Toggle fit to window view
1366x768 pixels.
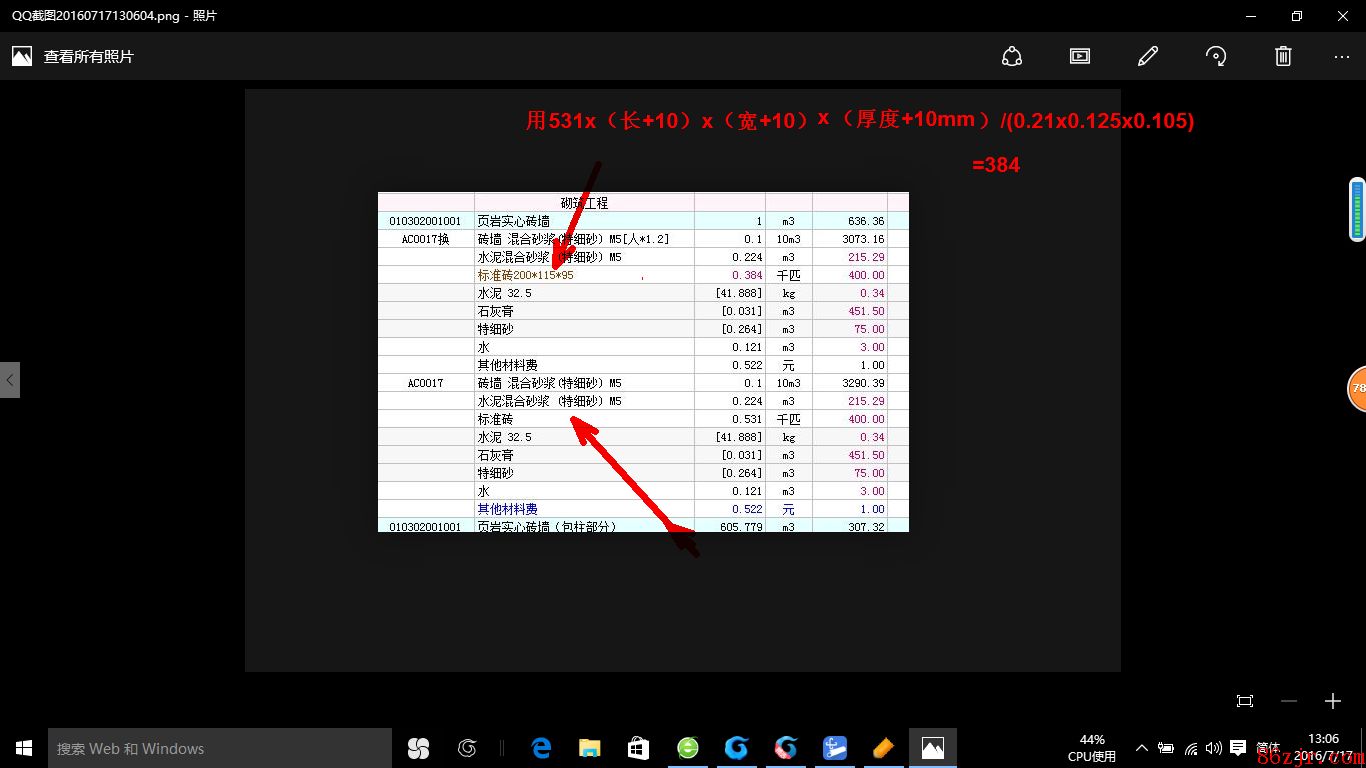coord(1245,701)
